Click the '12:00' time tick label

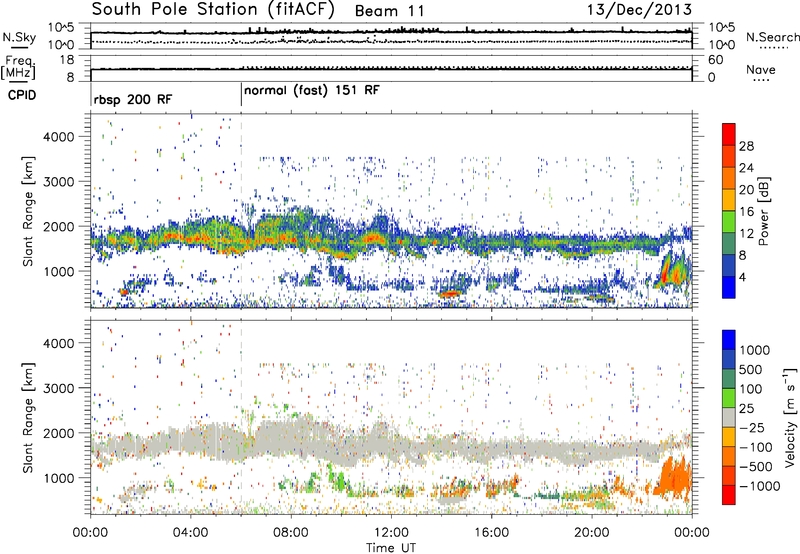[391, 533]
